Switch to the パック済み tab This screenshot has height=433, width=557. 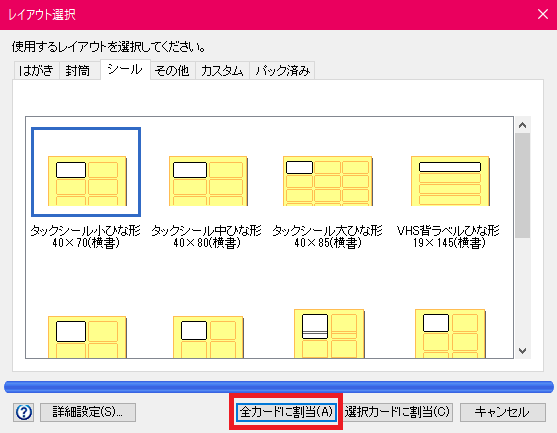pos(282,70)
